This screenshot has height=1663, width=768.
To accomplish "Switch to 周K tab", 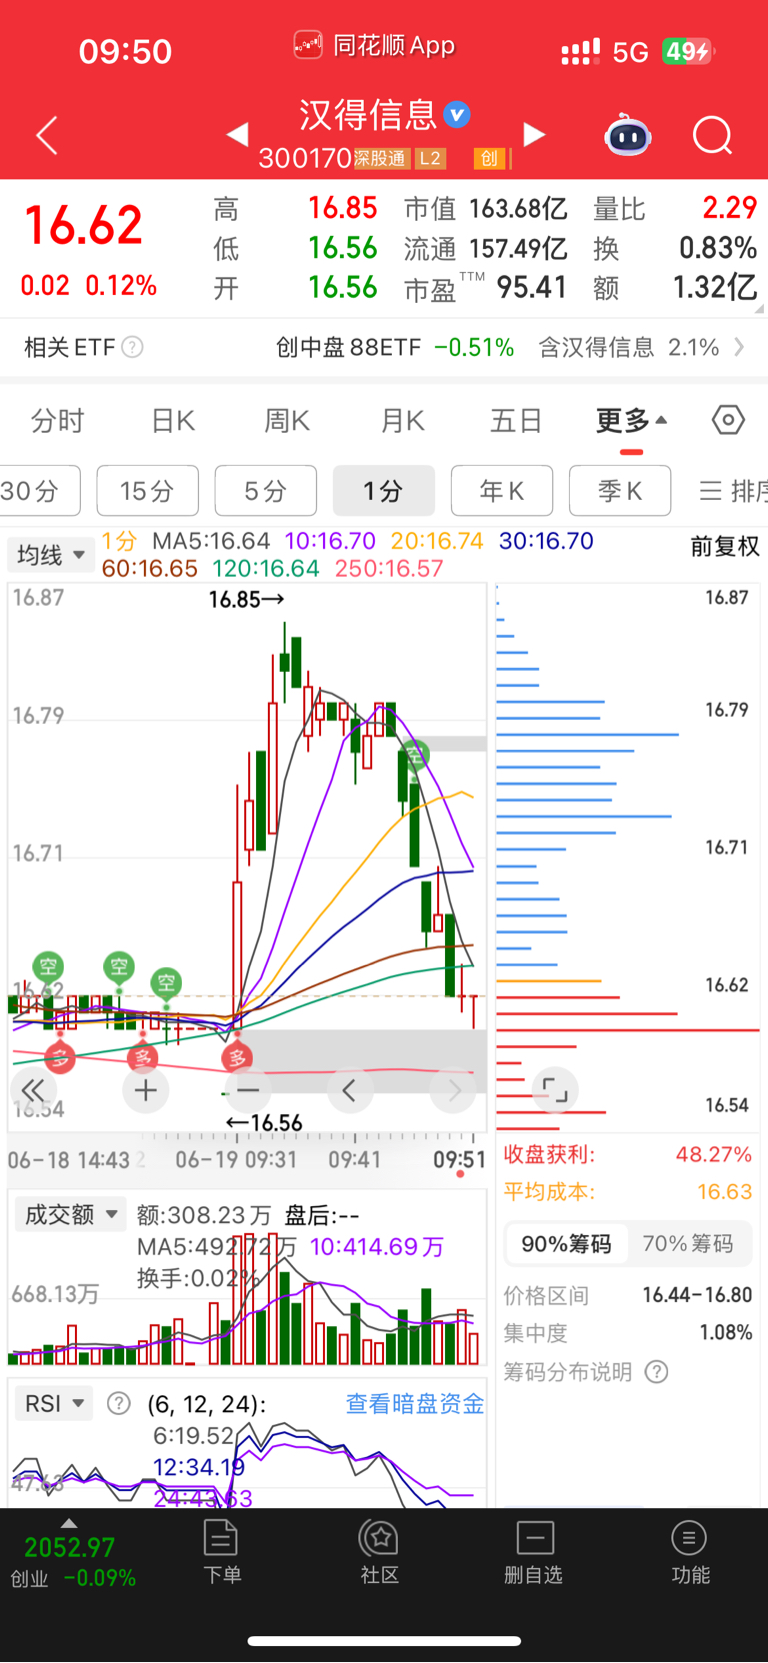I will click(287, 421).
